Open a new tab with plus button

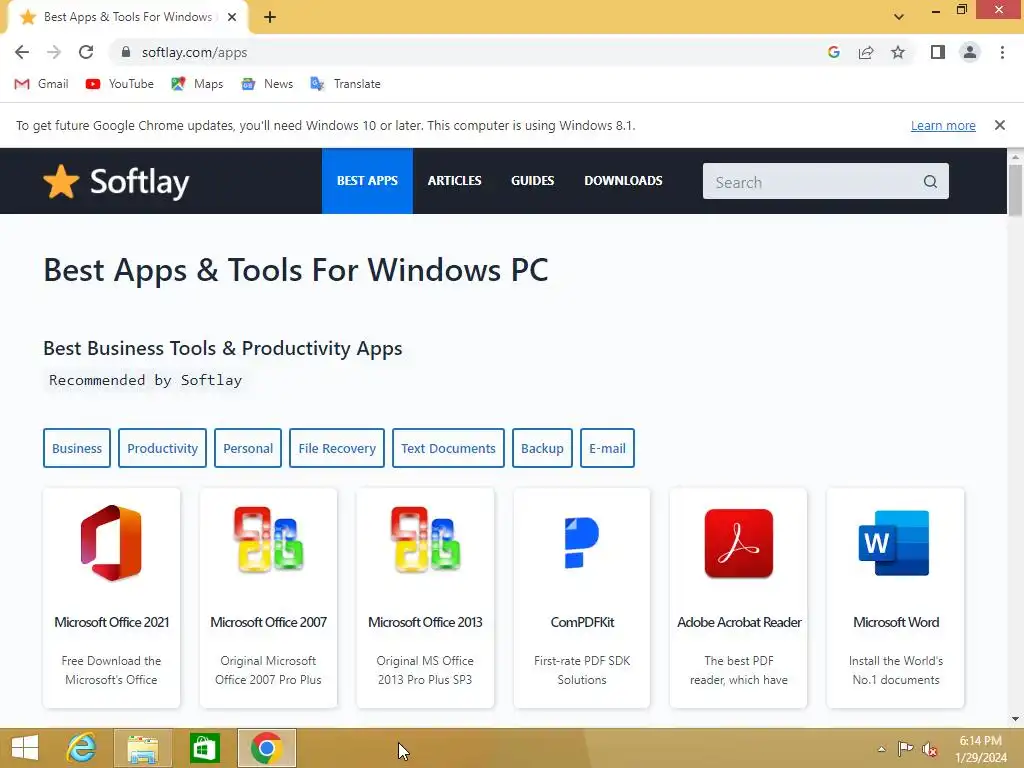click(270, 17)
